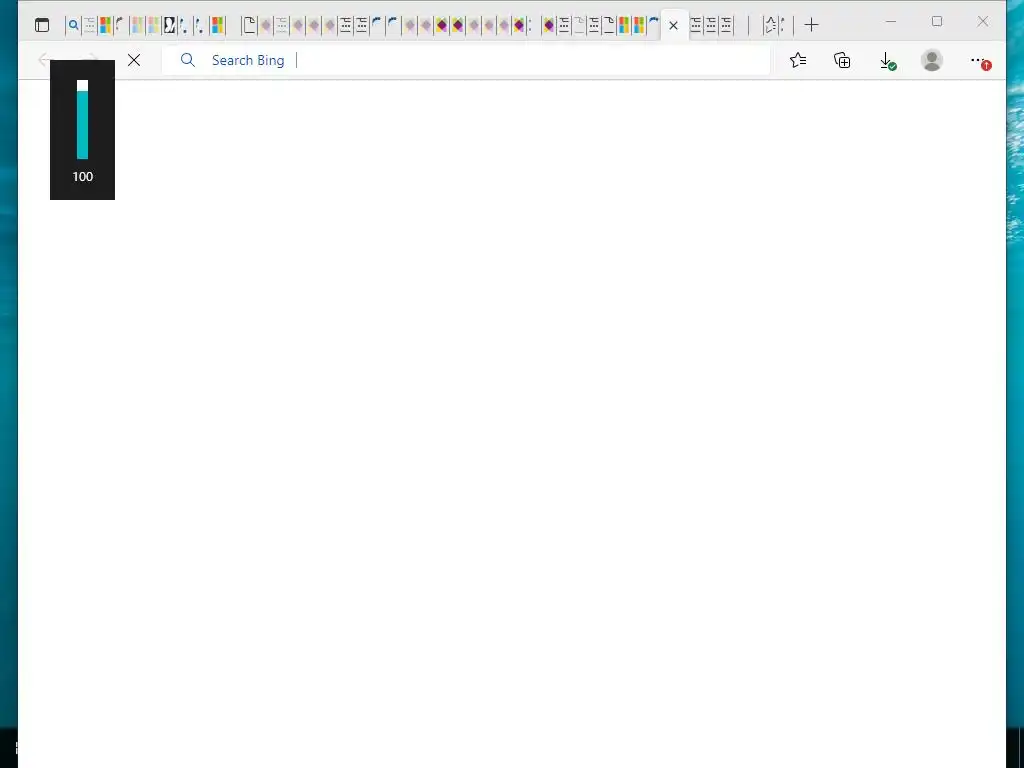Image resolution: width=1024 pixels, height=768 pixels.
Task: Minimize the browser window
Action: [891, 22]
